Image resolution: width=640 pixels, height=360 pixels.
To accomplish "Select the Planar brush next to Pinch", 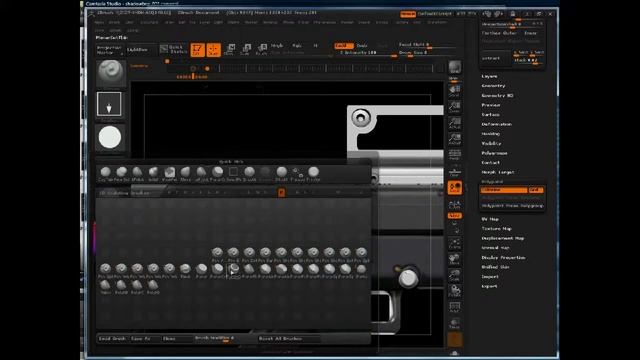I will point(201,271).
